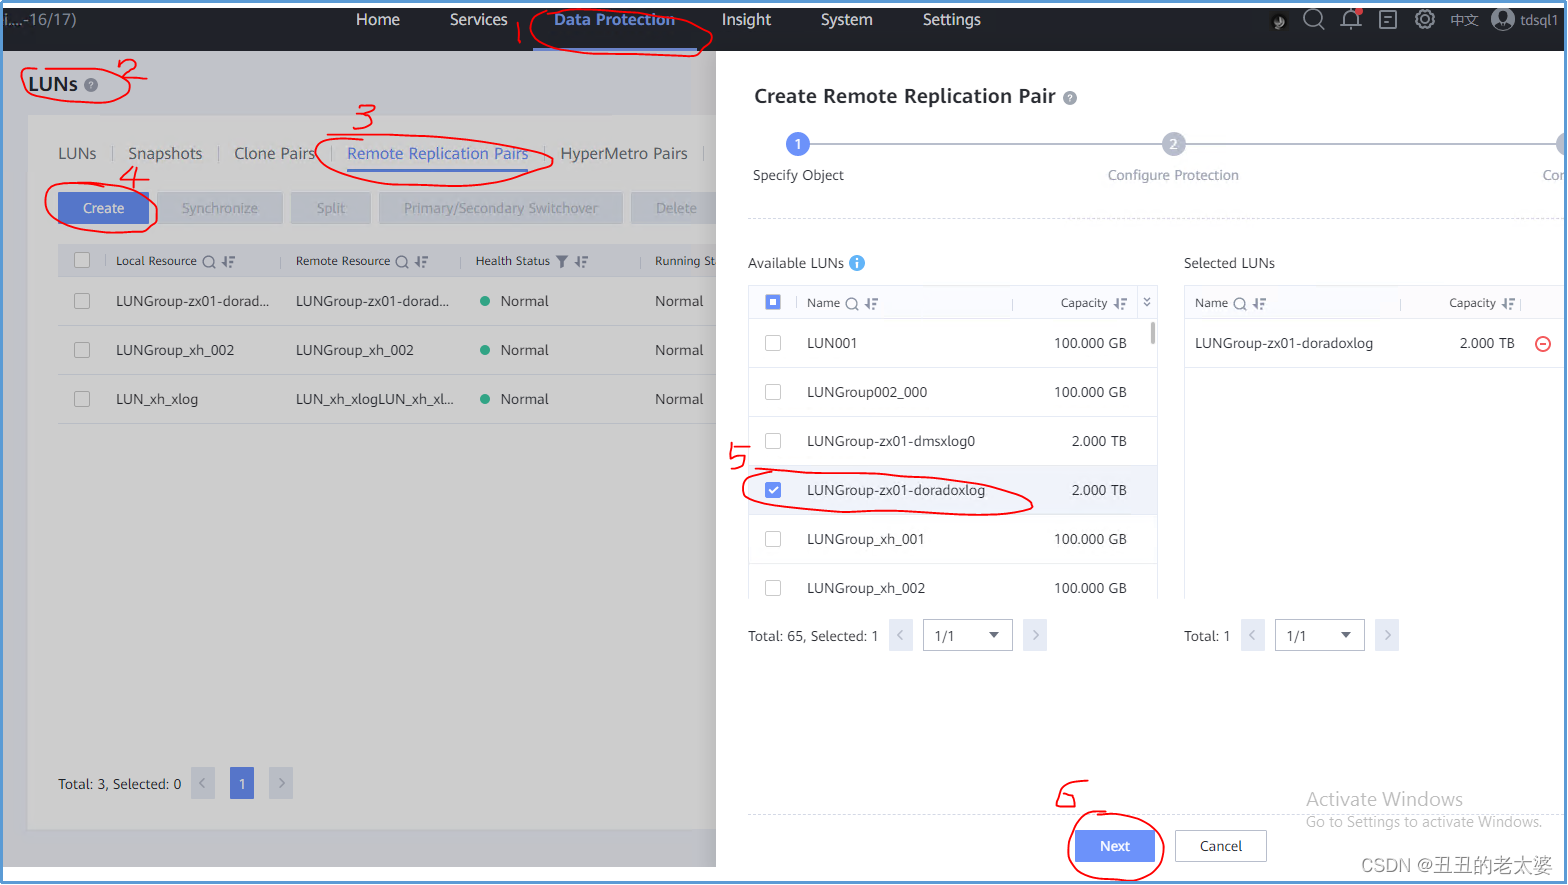Check the LUN_xh_xlog pair row checkbox

(x=82, y=399)
